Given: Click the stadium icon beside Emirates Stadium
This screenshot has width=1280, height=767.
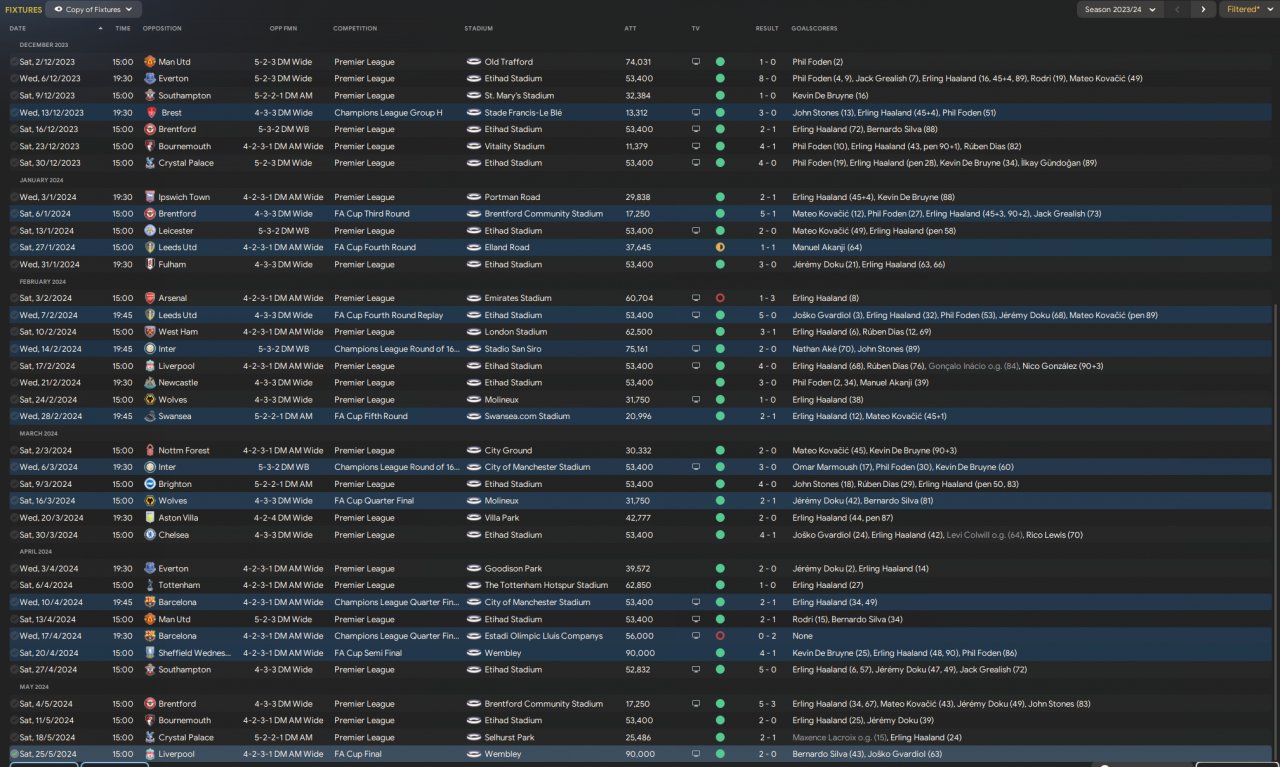Looking at the screenshot, I should tap(473, 298).
